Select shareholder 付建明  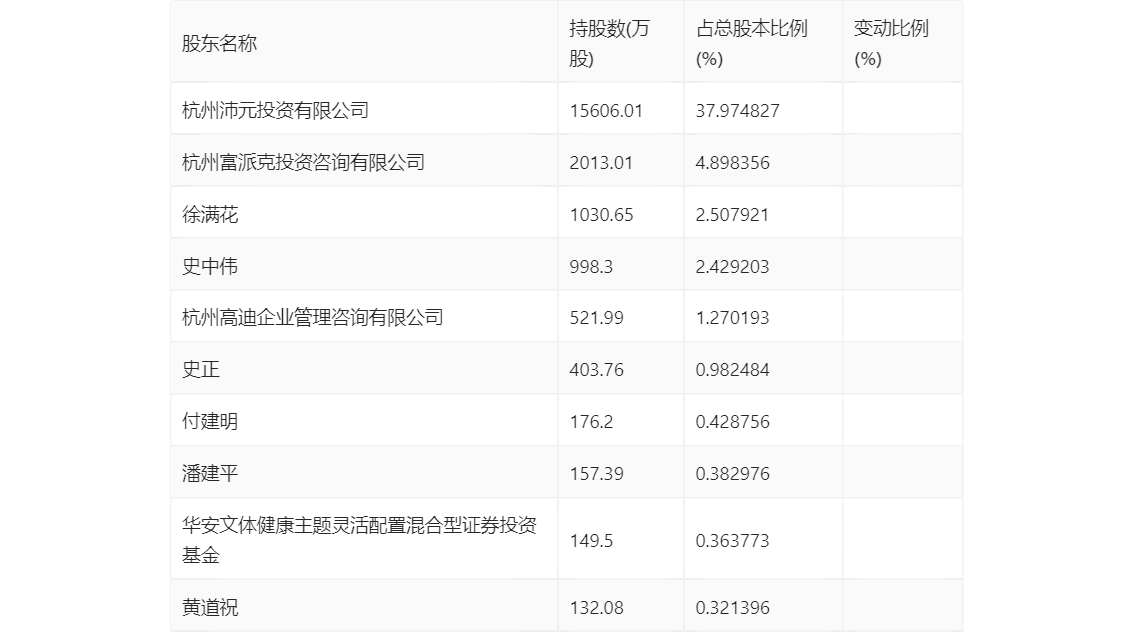click(210, 422)
